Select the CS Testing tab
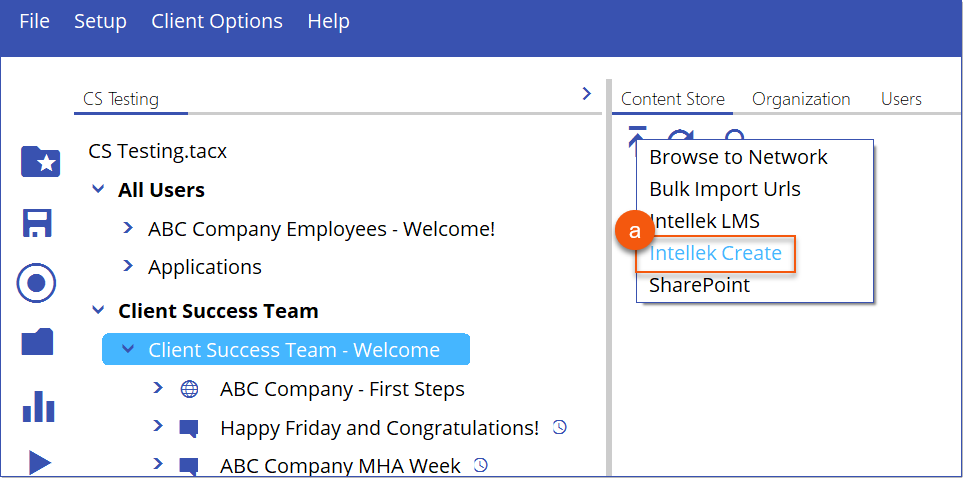965x480 pixels. 121,99
